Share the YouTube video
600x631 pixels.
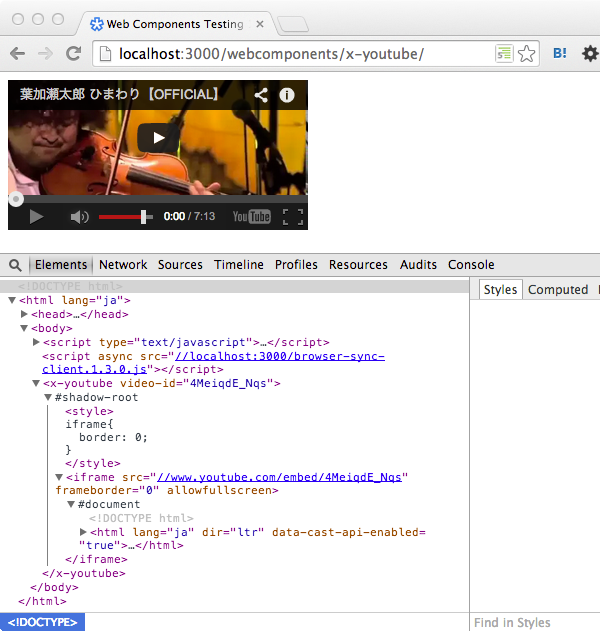pos(261,95)
